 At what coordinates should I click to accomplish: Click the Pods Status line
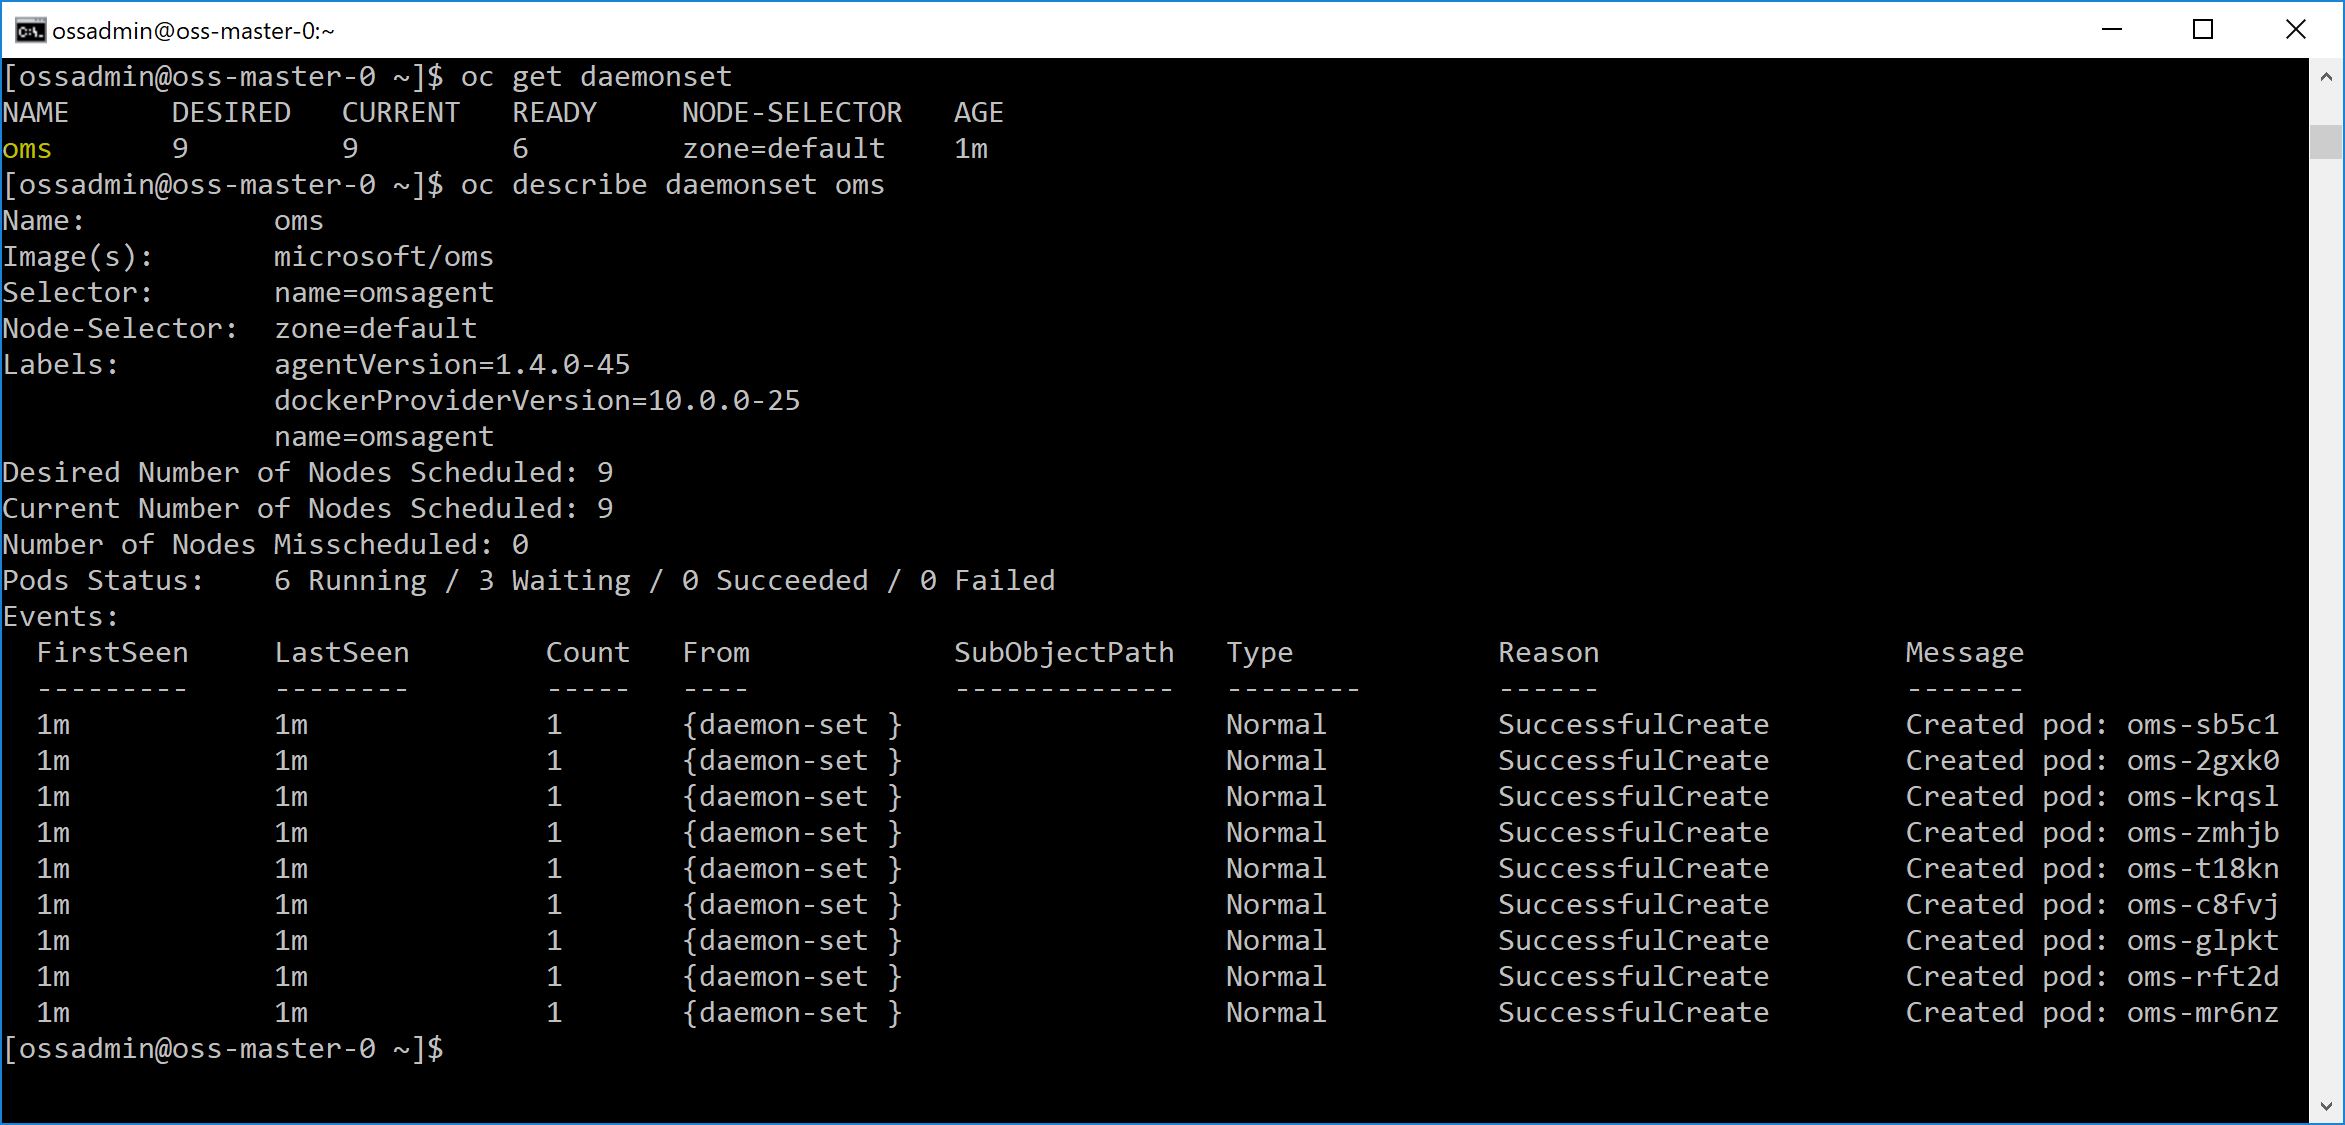click(528, 581)
